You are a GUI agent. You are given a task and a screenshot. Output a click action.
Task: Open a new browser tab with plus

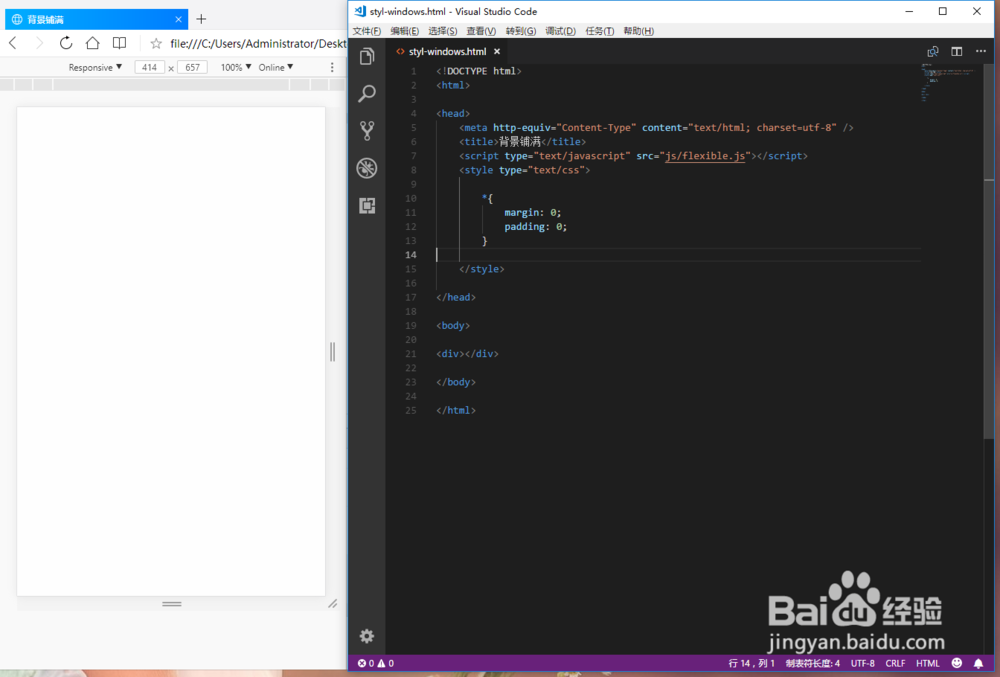pos(202,19)
